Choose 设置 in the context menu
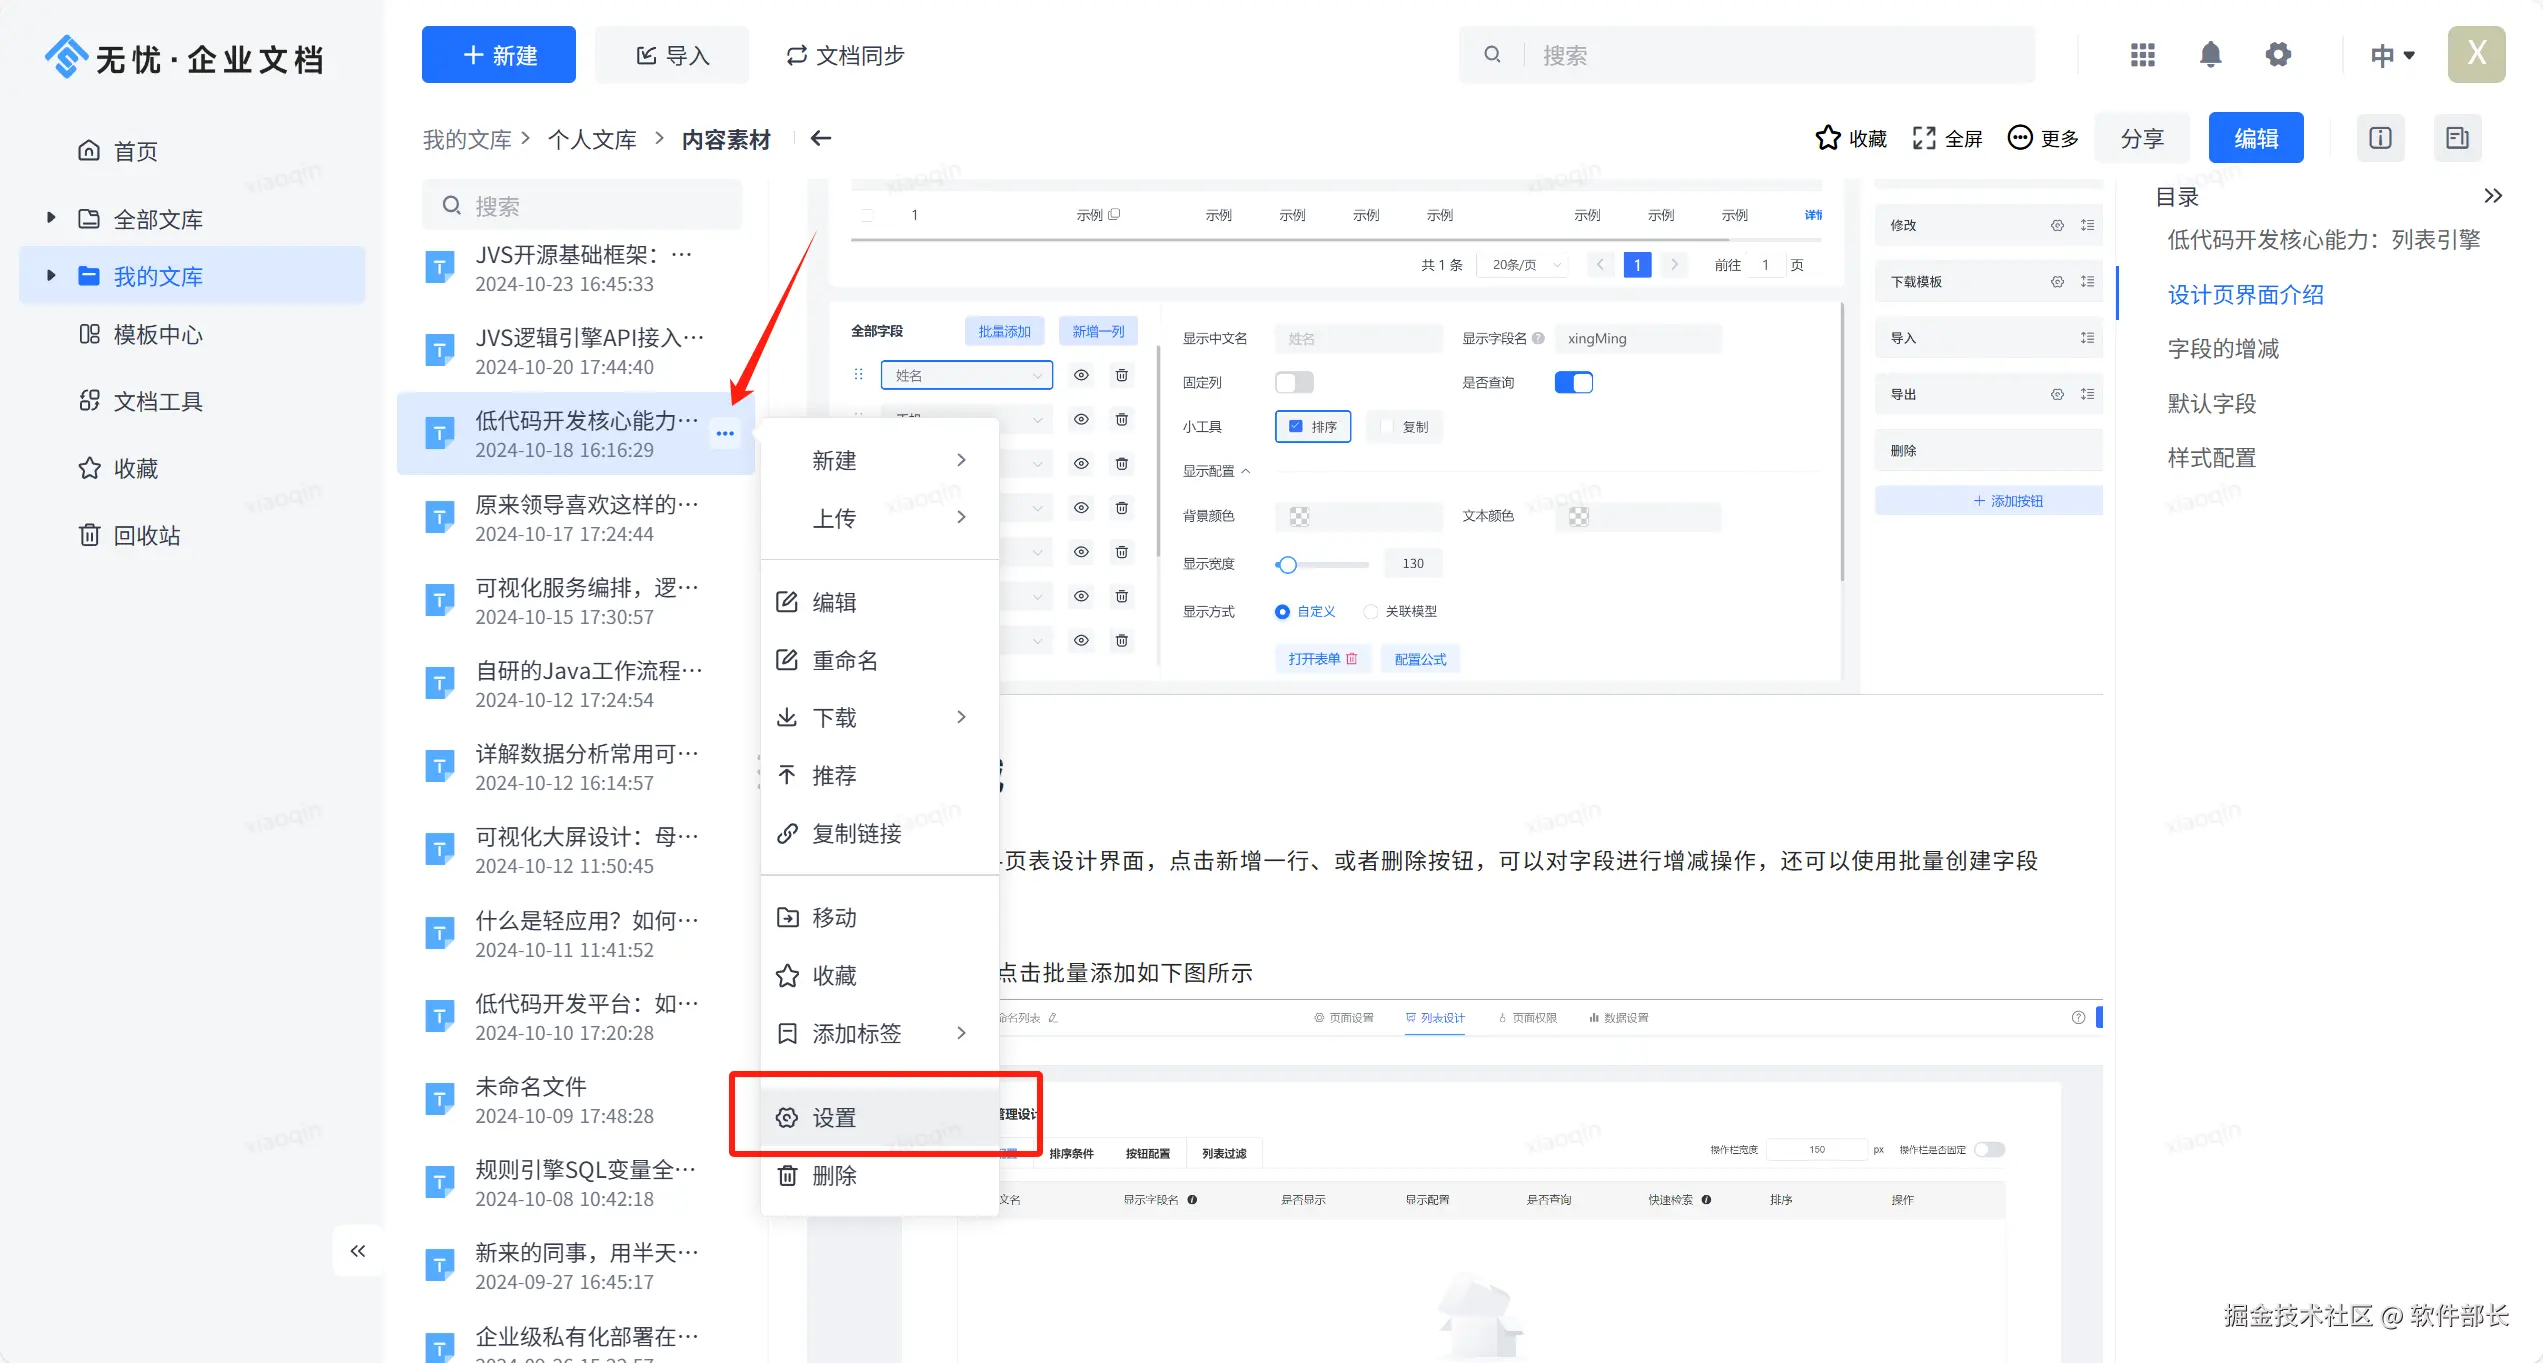Image resolution: width=2543 pixels, height=1363 pixels. pyautogui.click(x=834, y=1118)
